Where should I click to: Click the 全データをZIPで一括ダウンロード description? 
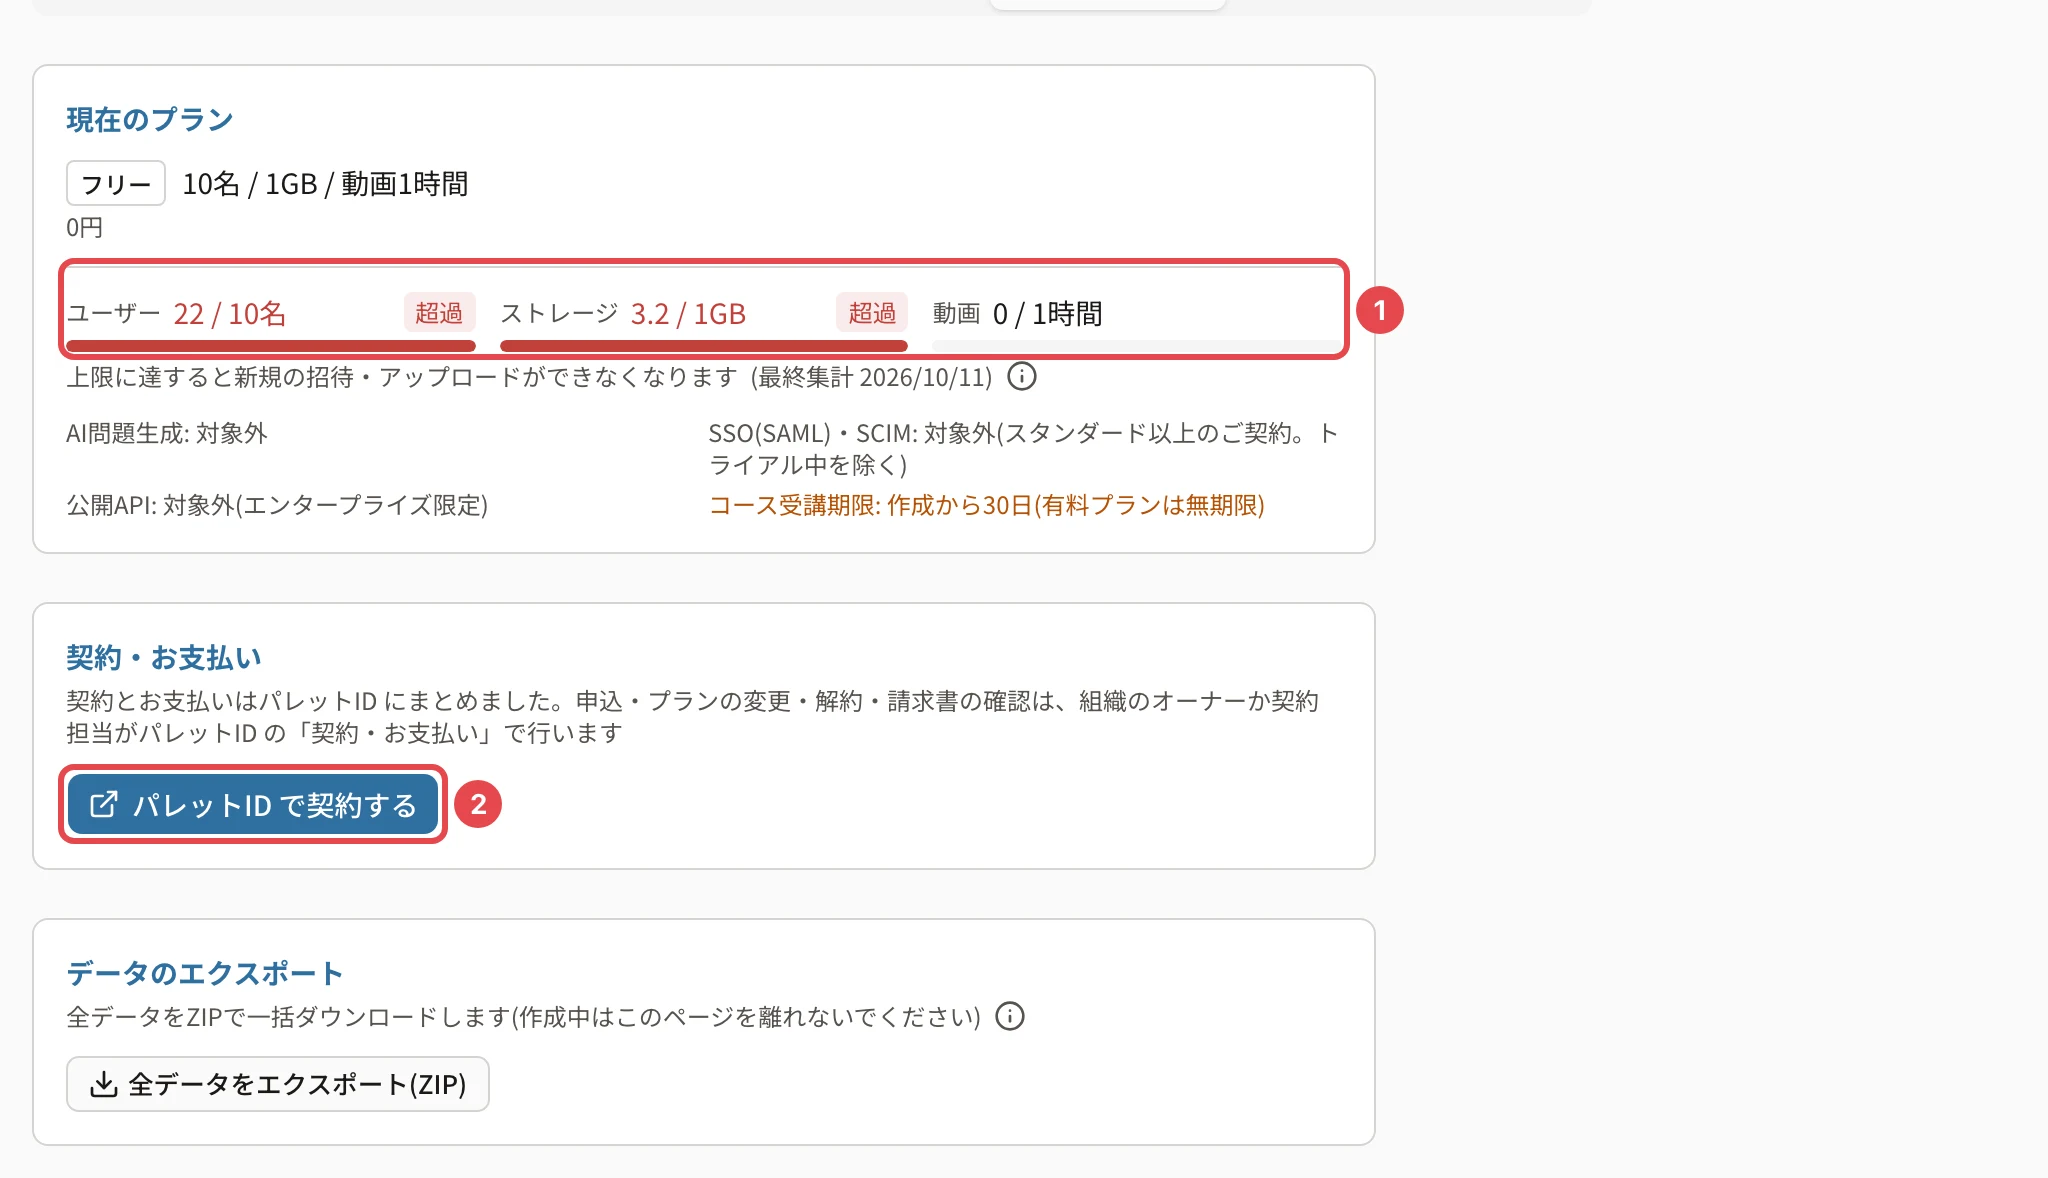coord(523,1017)
